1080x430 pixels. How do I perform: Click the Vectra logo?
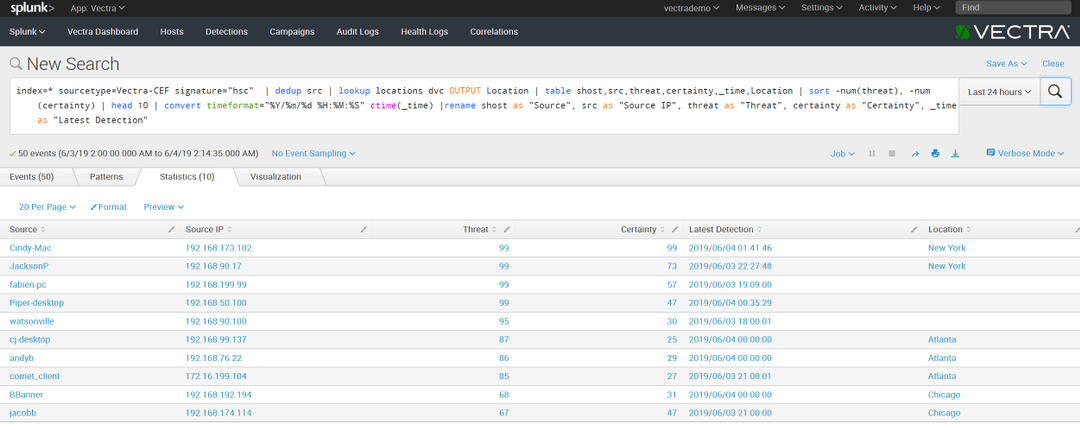tap(1012, 32)
